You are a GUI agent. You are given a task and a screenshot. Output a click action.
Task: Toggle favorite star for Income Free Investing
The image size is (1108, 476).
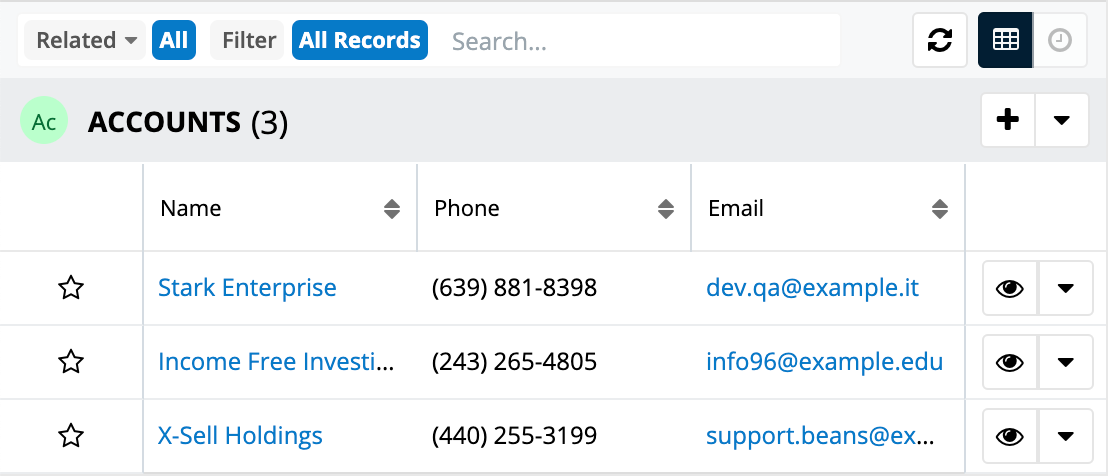point(71,362)
